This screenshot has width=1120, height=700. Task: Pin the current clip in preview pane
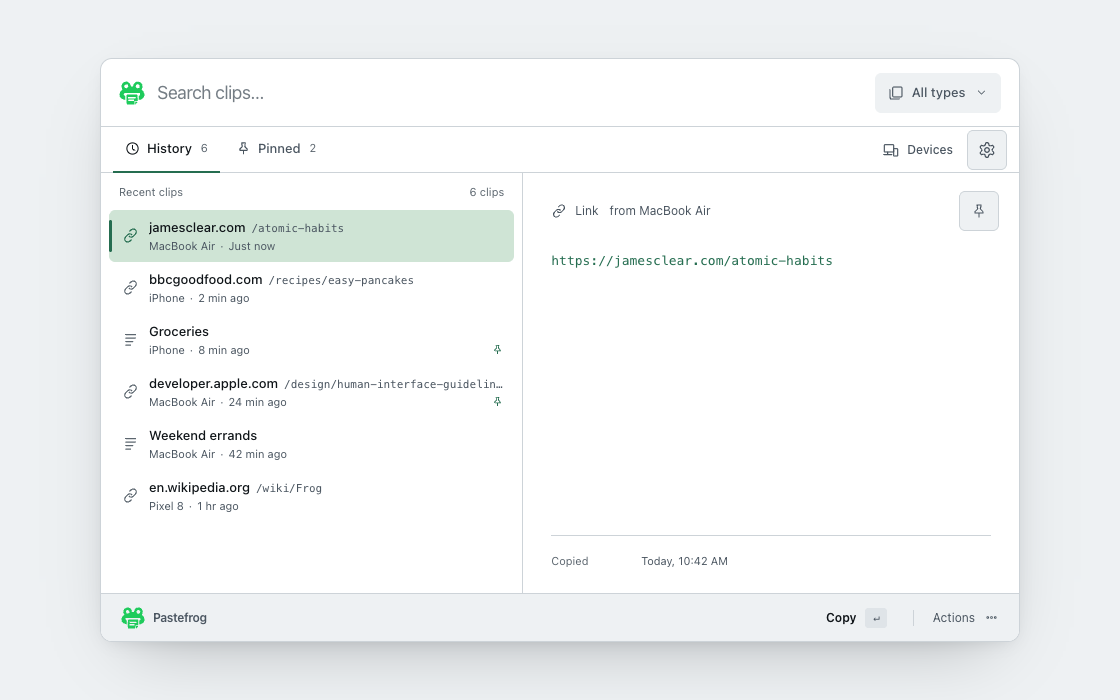pos(979,211)
